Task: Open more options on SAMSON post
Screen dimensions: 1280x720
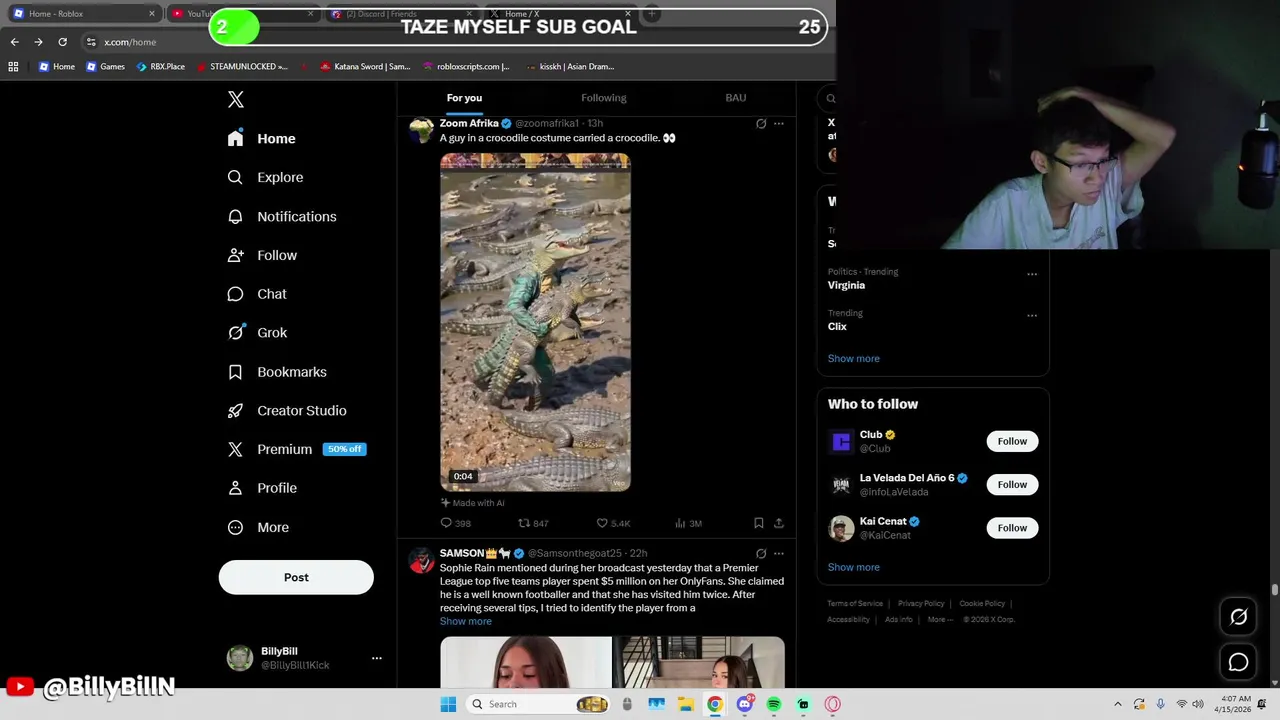Action: point(779,553)
